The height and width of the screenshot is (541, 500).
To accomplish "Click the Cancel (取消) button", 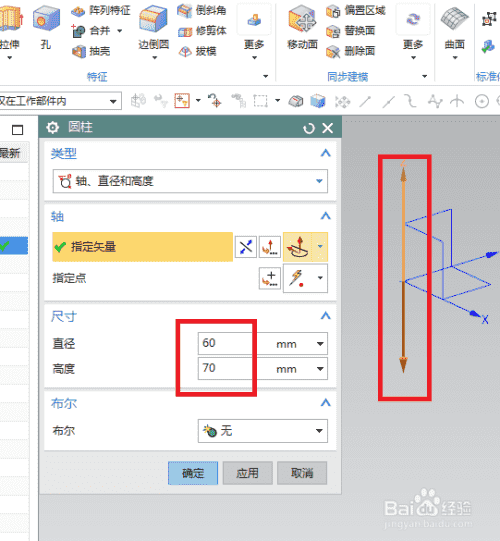I will coord(302,473).
